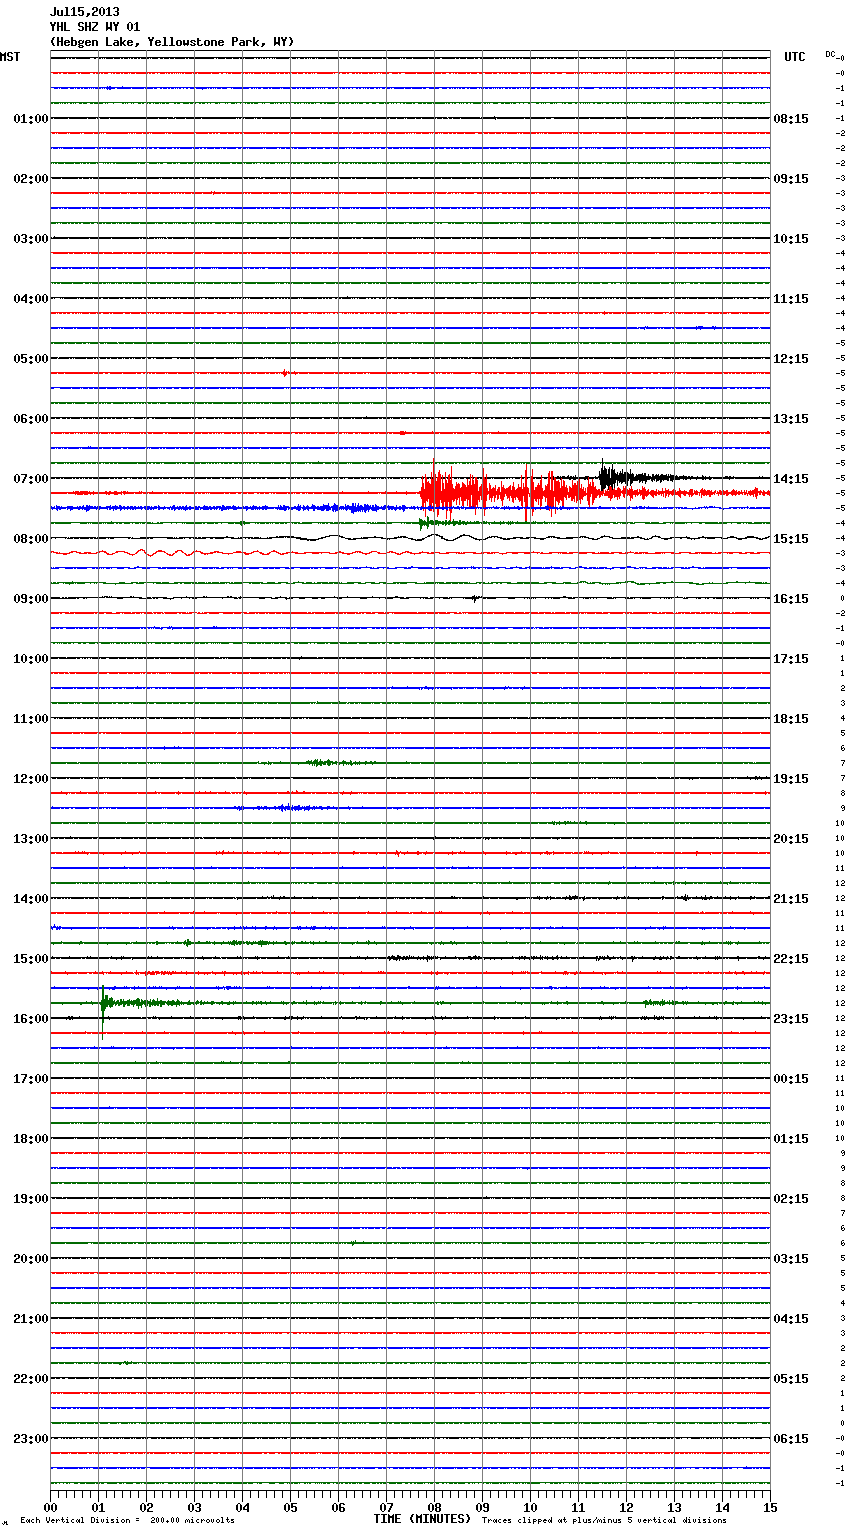Click the '23:15' UTC time label
The height and width of the screenshot is (1534, 850).
pos(791,1019)
